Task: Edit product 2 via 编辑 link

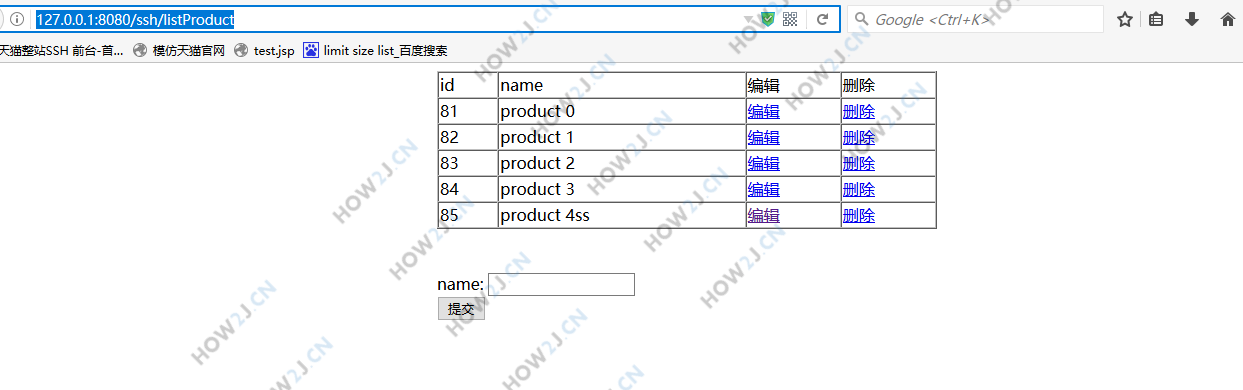Action: (764, 164)
